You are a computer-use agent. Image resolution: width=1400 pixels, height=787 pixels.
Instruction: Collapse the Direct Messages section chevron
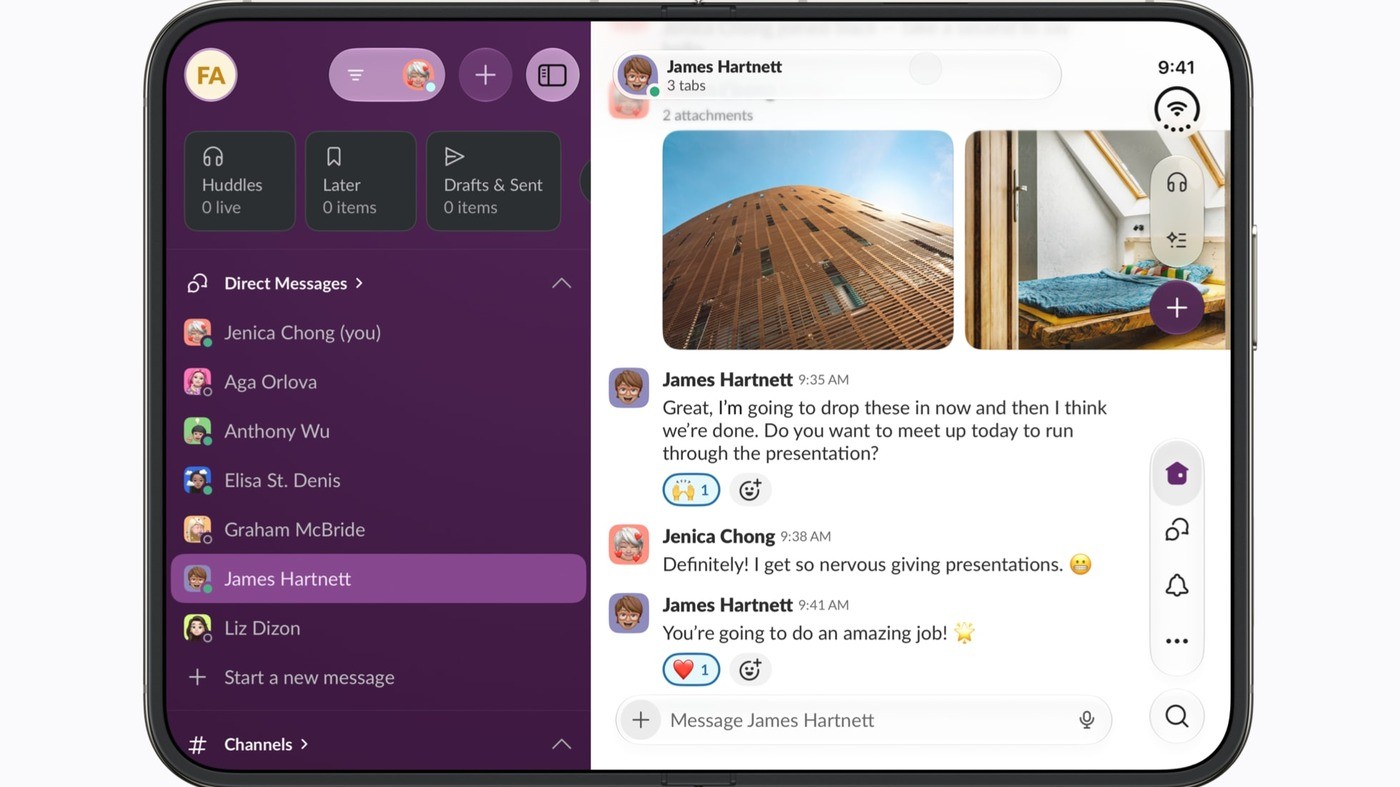coord(562,284)
